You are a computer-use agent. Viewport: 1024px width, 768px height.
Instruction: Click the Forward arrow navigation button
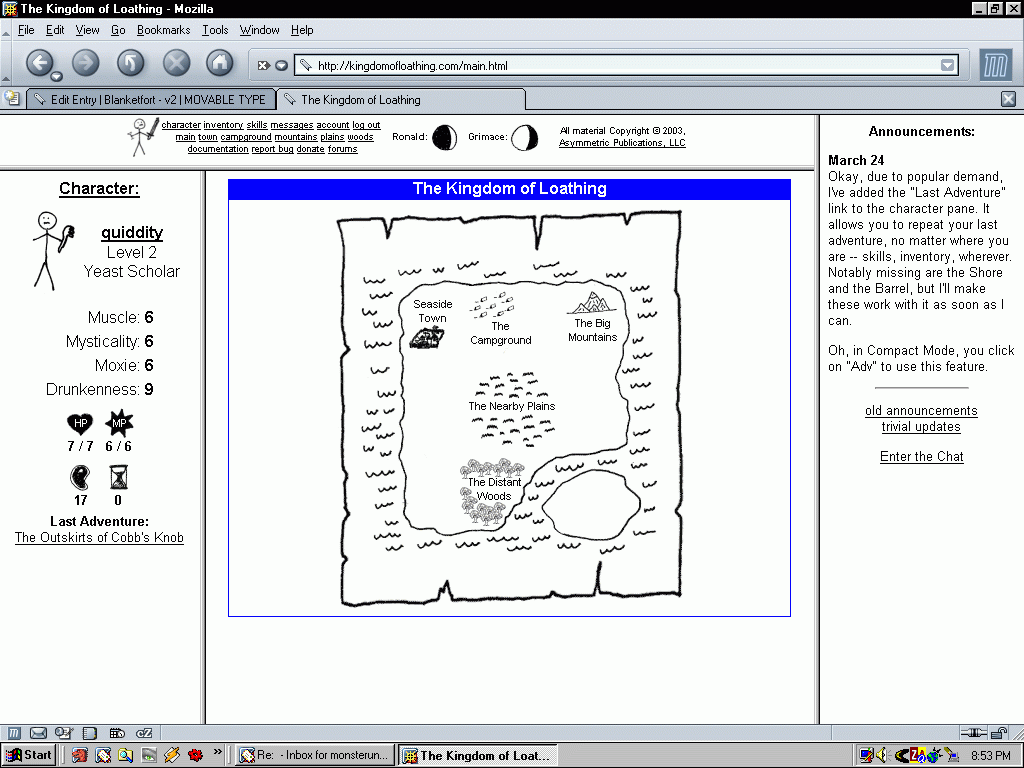tap(86, 63)
